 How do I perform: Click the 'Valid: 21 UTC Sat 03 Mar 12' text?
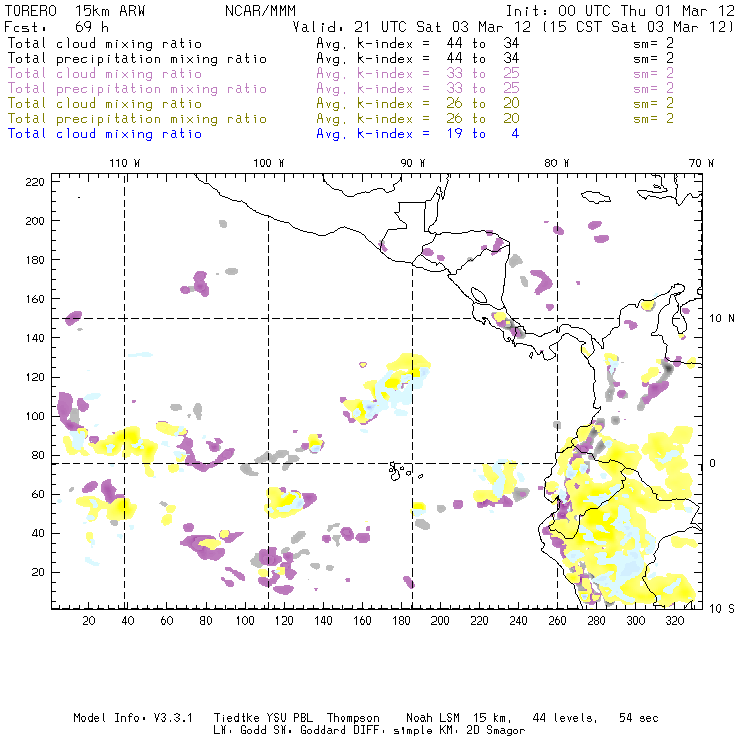click(x=412, y=27)
